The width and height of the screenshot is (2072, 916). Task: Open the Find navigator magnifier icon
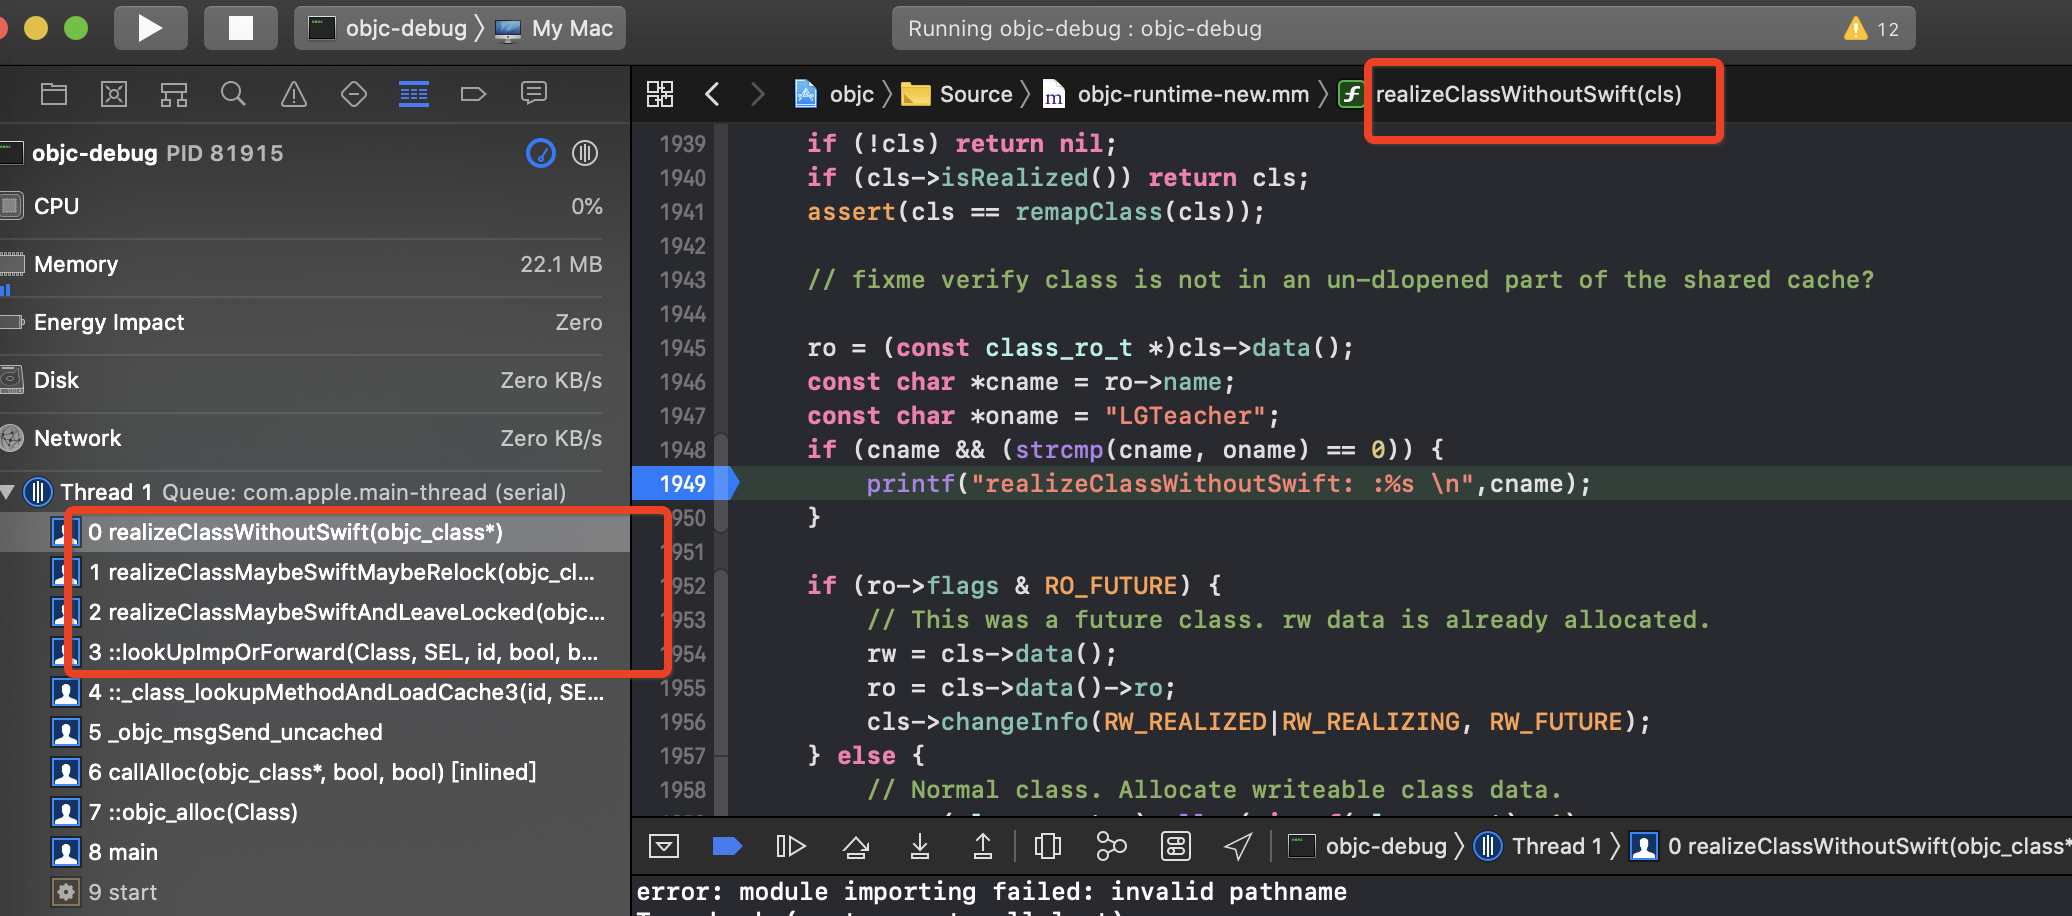pyautogui.click(x=233, y=94)
